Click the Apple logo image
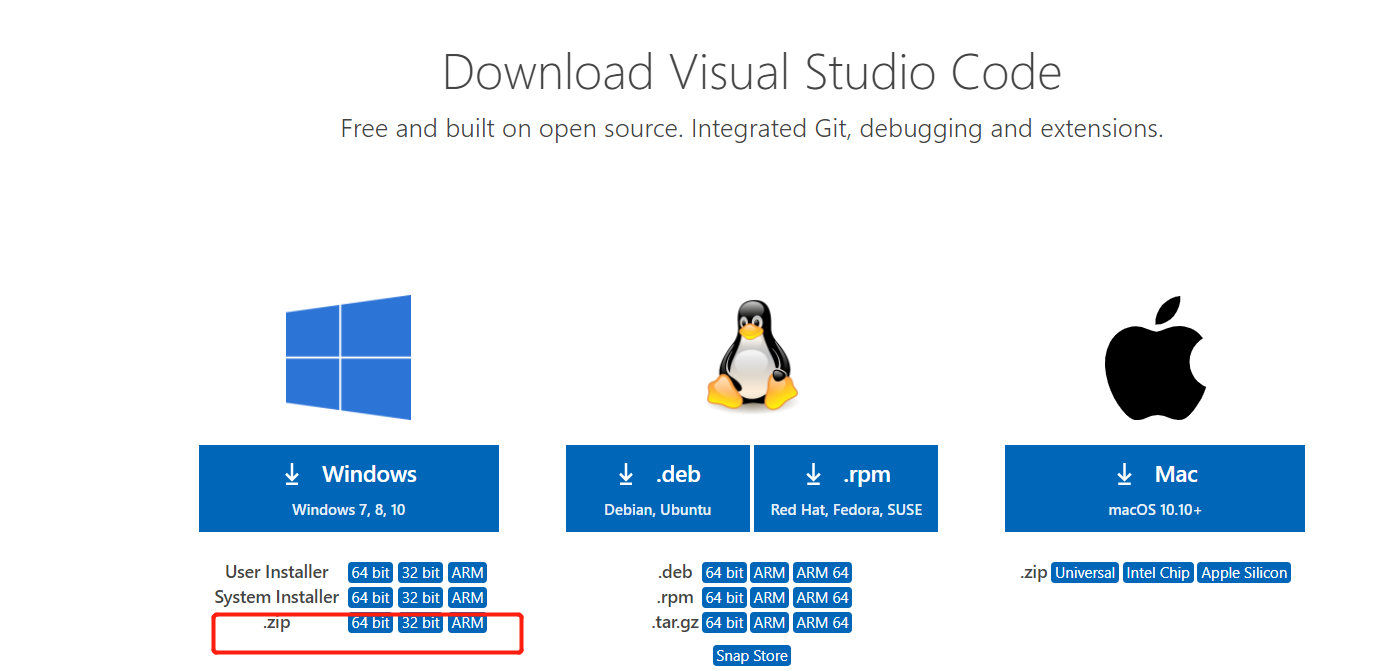 1154,357
